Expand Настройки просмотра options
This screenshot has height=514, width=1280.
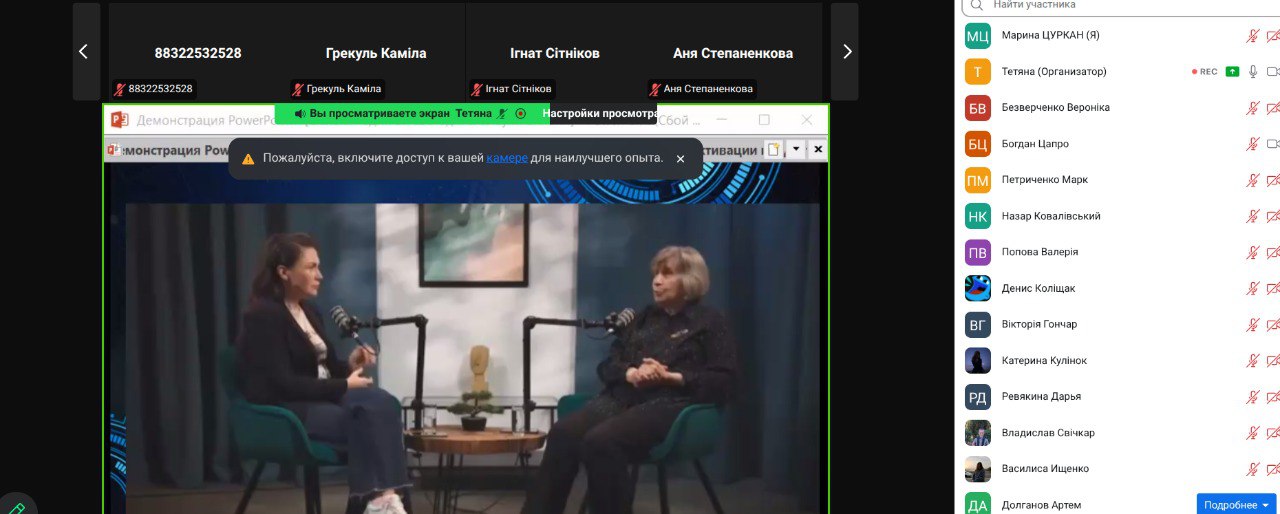pos(598,114)
